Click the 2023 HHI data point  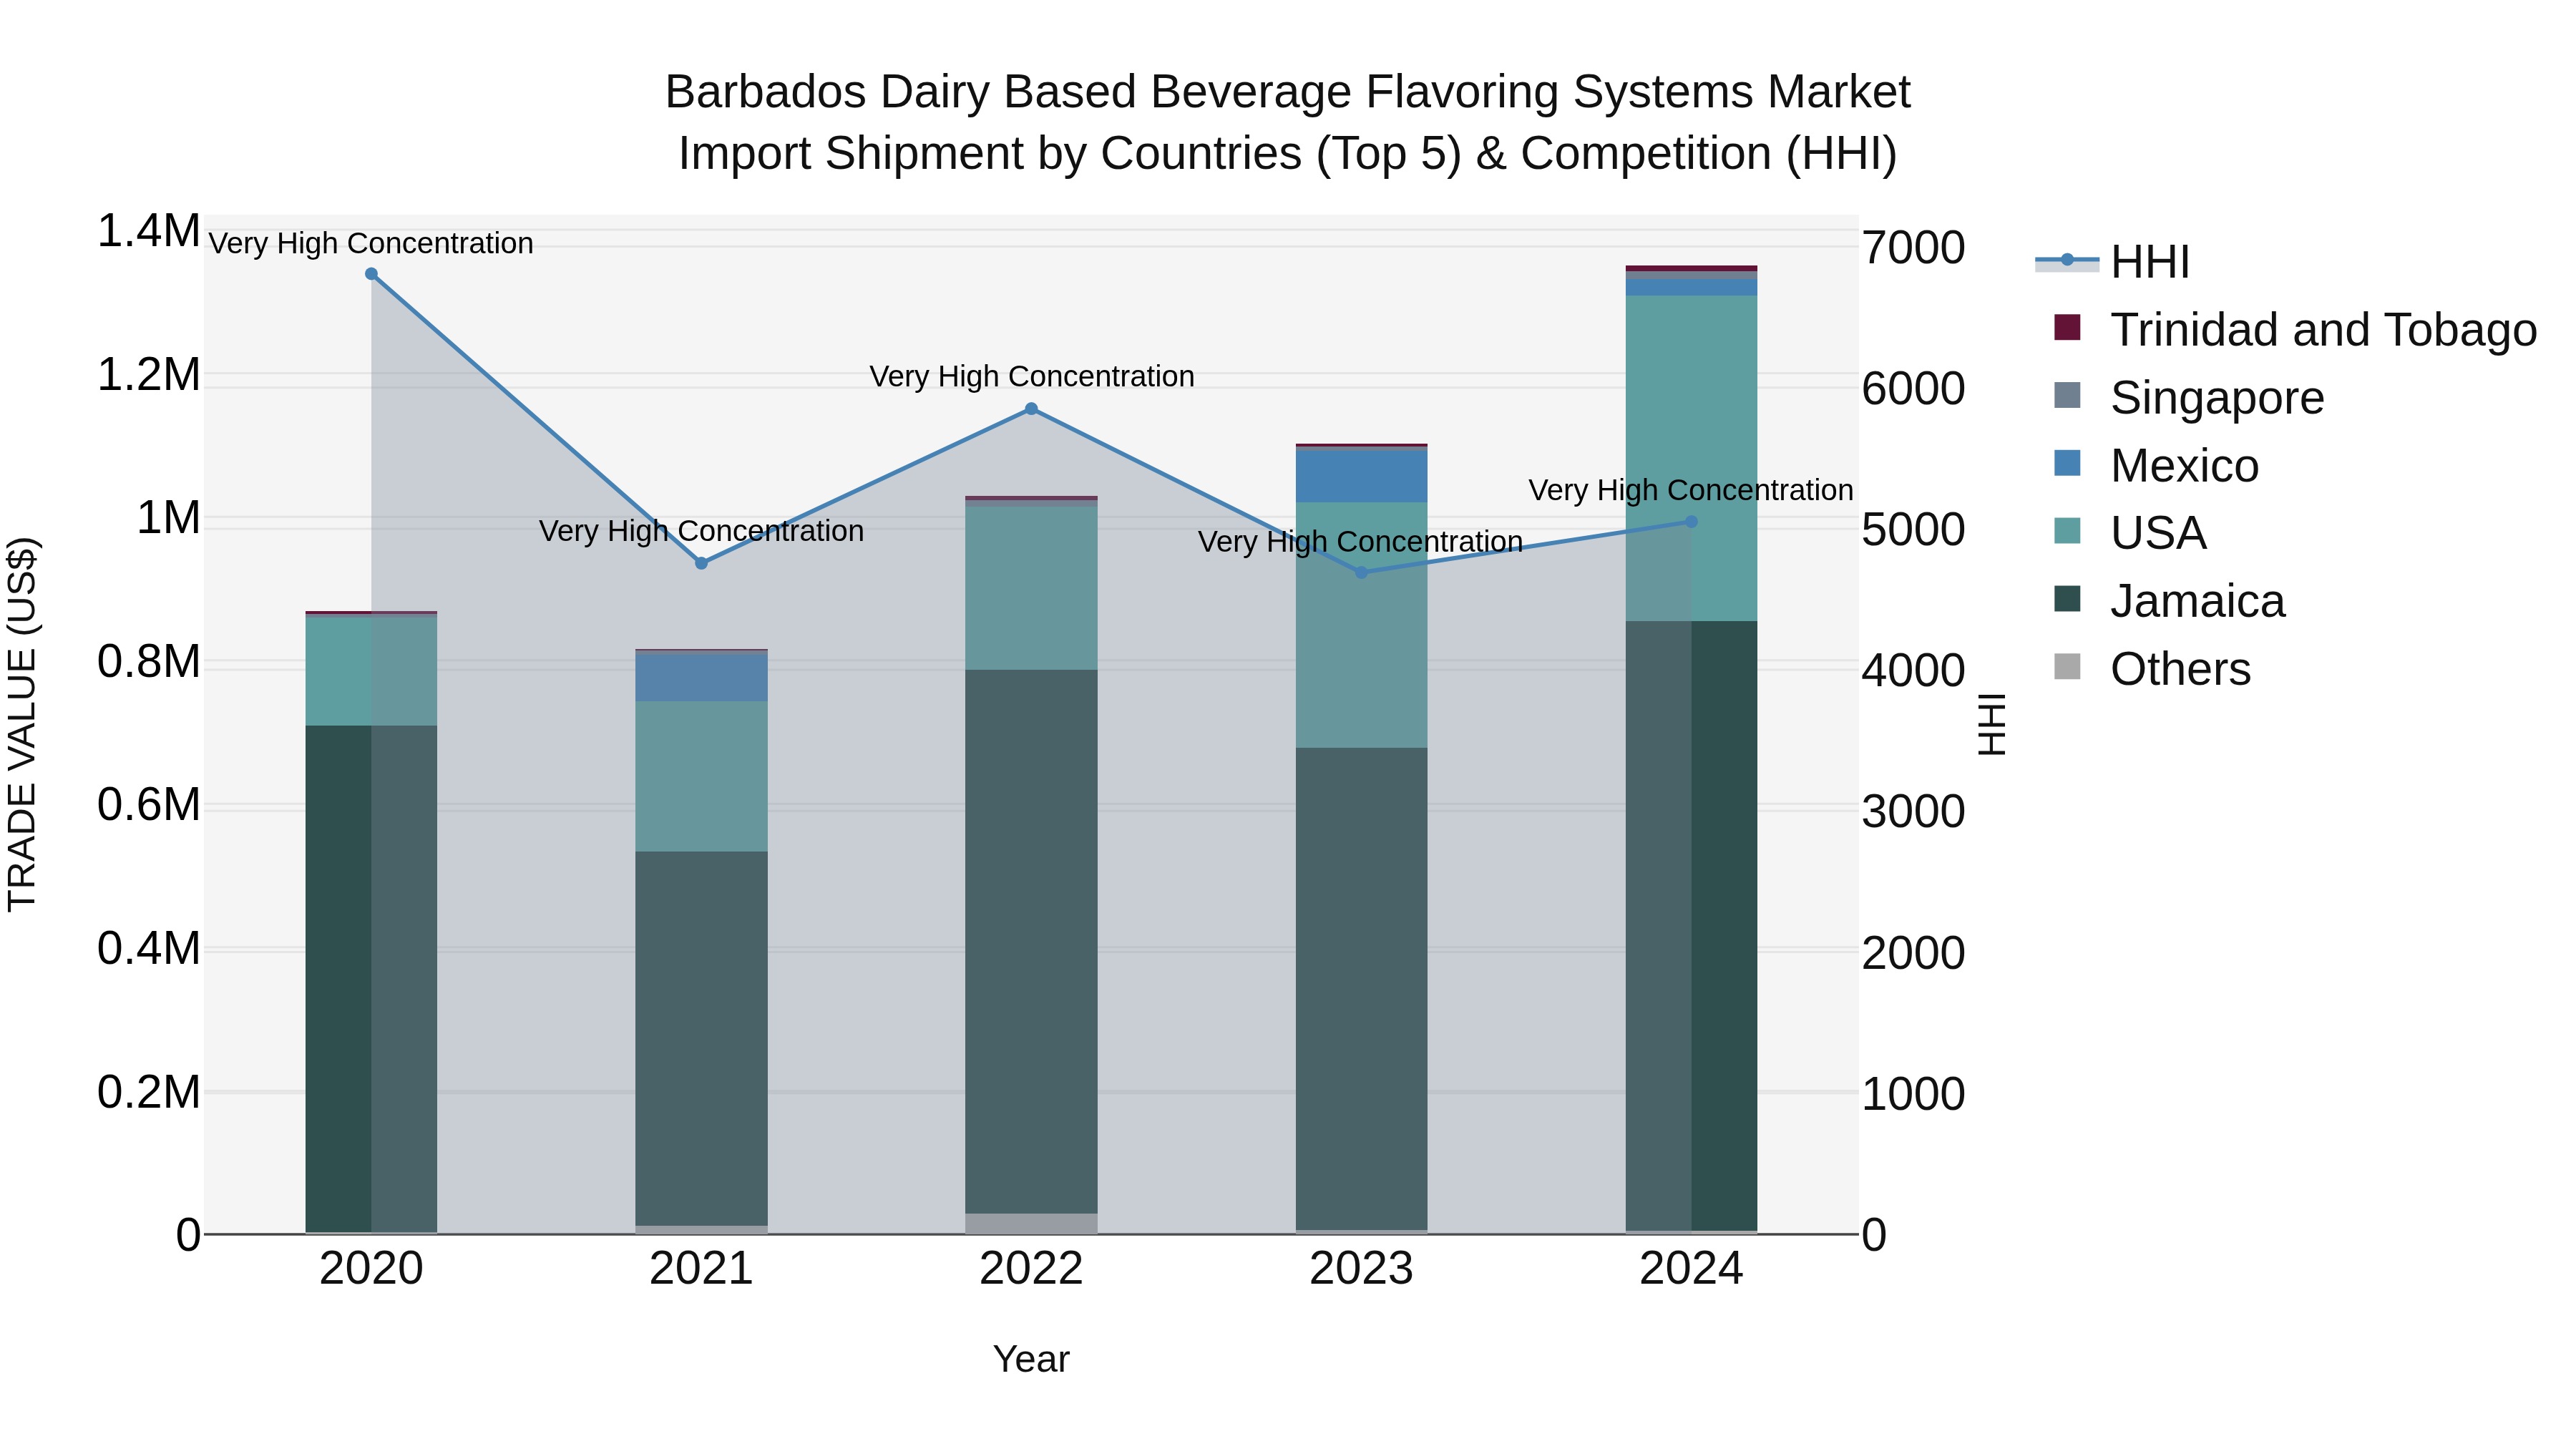[1361, 573]
